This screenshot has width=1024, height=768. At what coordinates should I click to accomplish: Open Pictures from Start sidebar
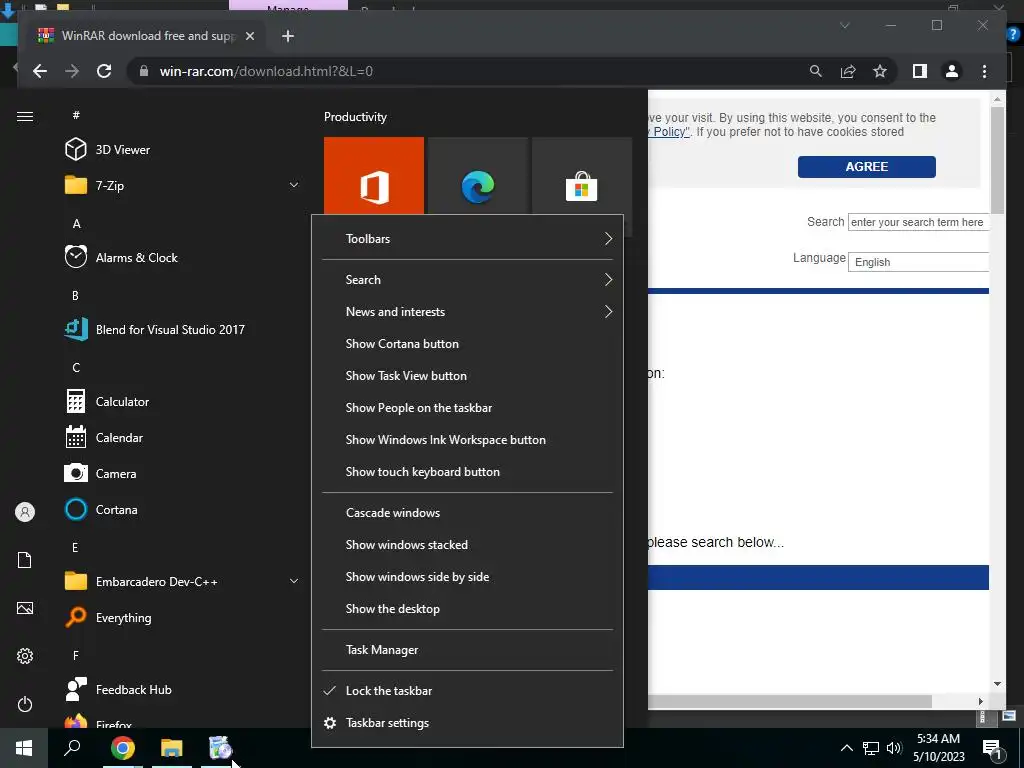[x=25, y=608]
